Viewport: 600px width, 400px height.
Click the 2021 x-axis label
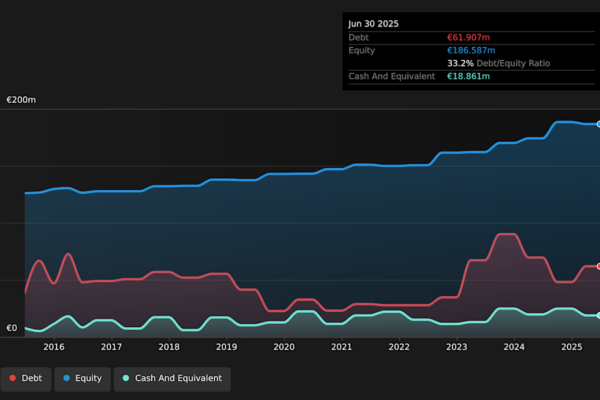pyautogui.click(x=342, y=347)
